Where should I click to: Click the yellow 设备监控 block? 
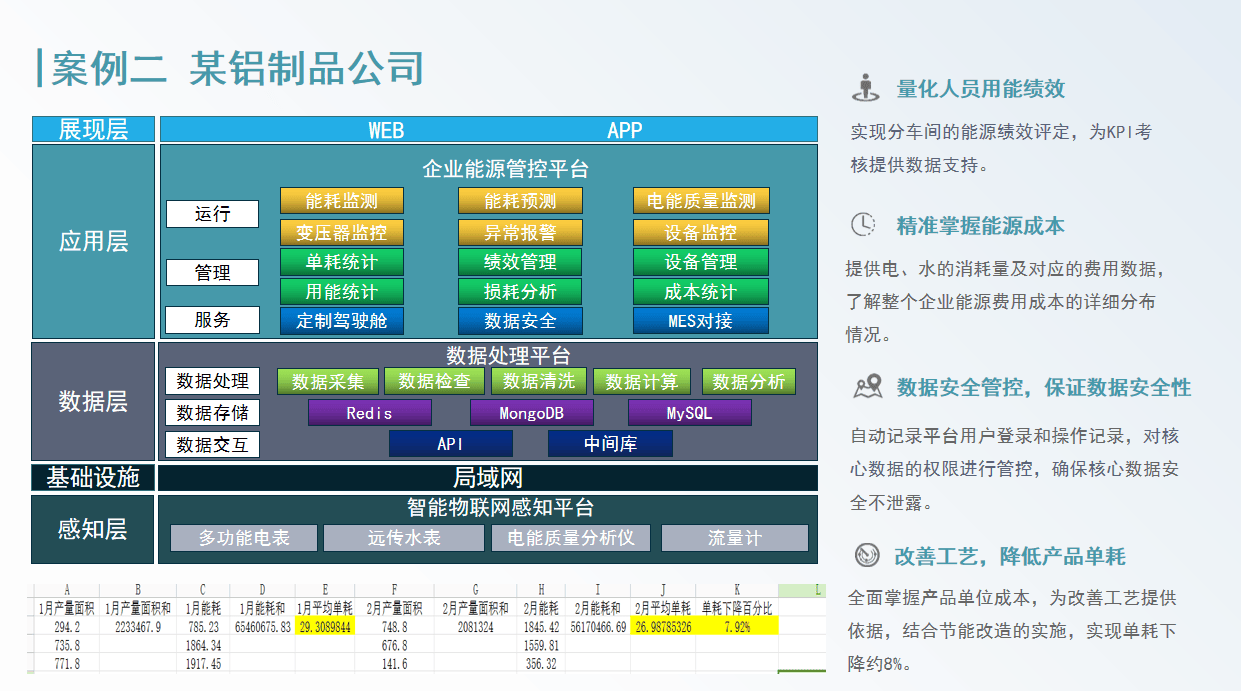[x=700, y=232]
